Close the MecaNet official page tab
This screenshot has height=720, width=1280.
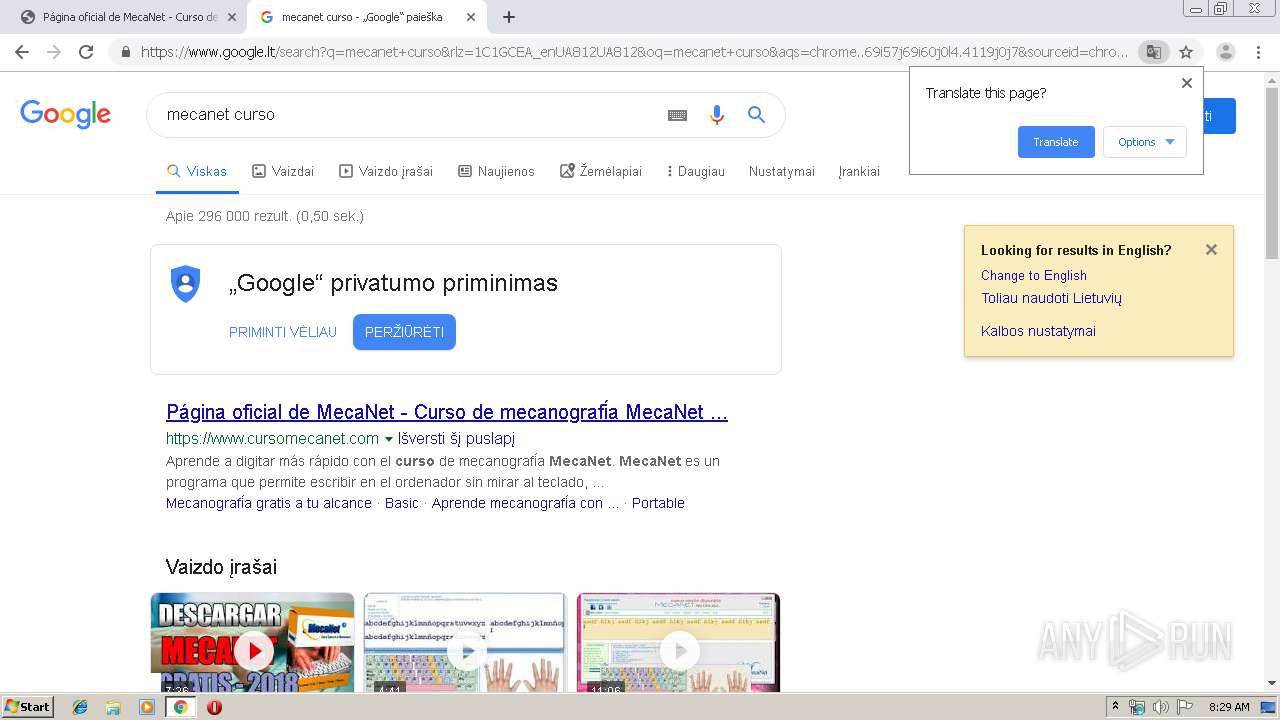[x=232, y=17]
